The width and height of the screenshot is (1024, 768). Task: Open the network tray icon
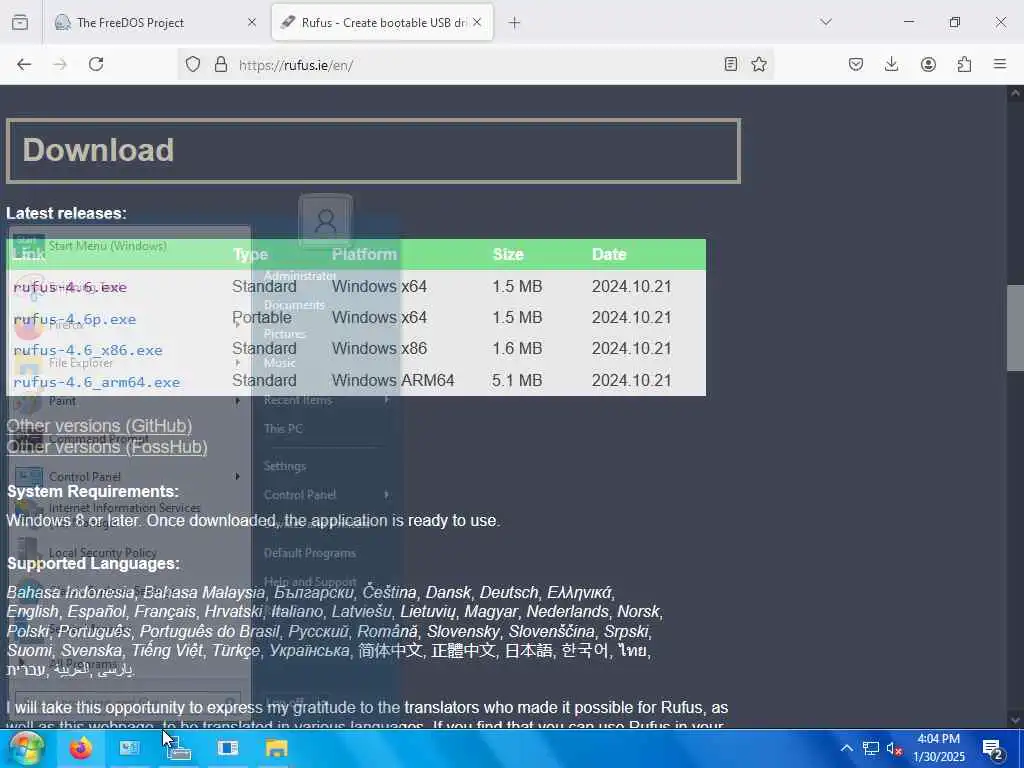[871, 748]
